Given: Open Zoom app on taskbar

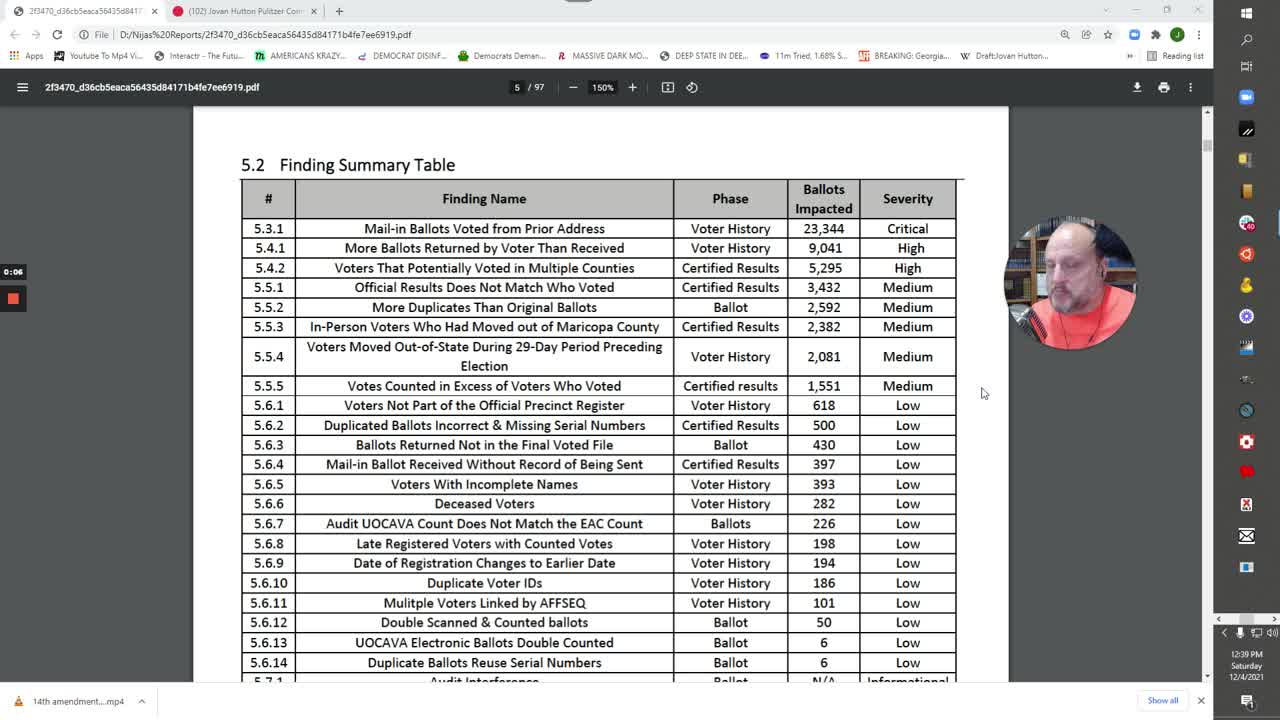Looking at the screenshot, I should (x=1246, y=97).
